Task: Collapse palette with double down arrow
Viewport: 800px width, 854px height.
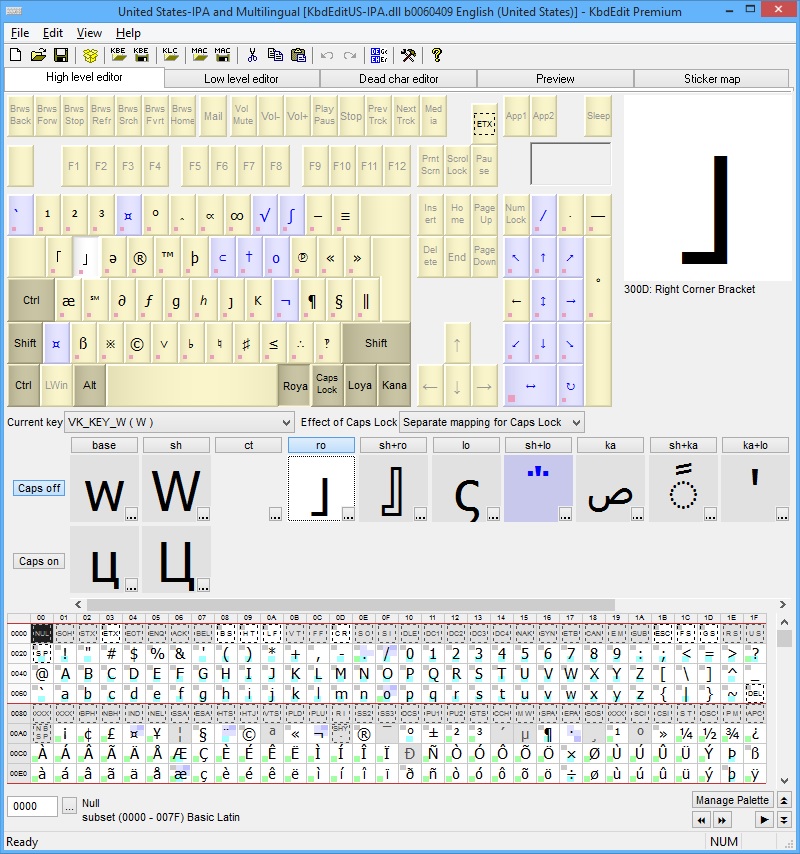Action: point(784,820)
